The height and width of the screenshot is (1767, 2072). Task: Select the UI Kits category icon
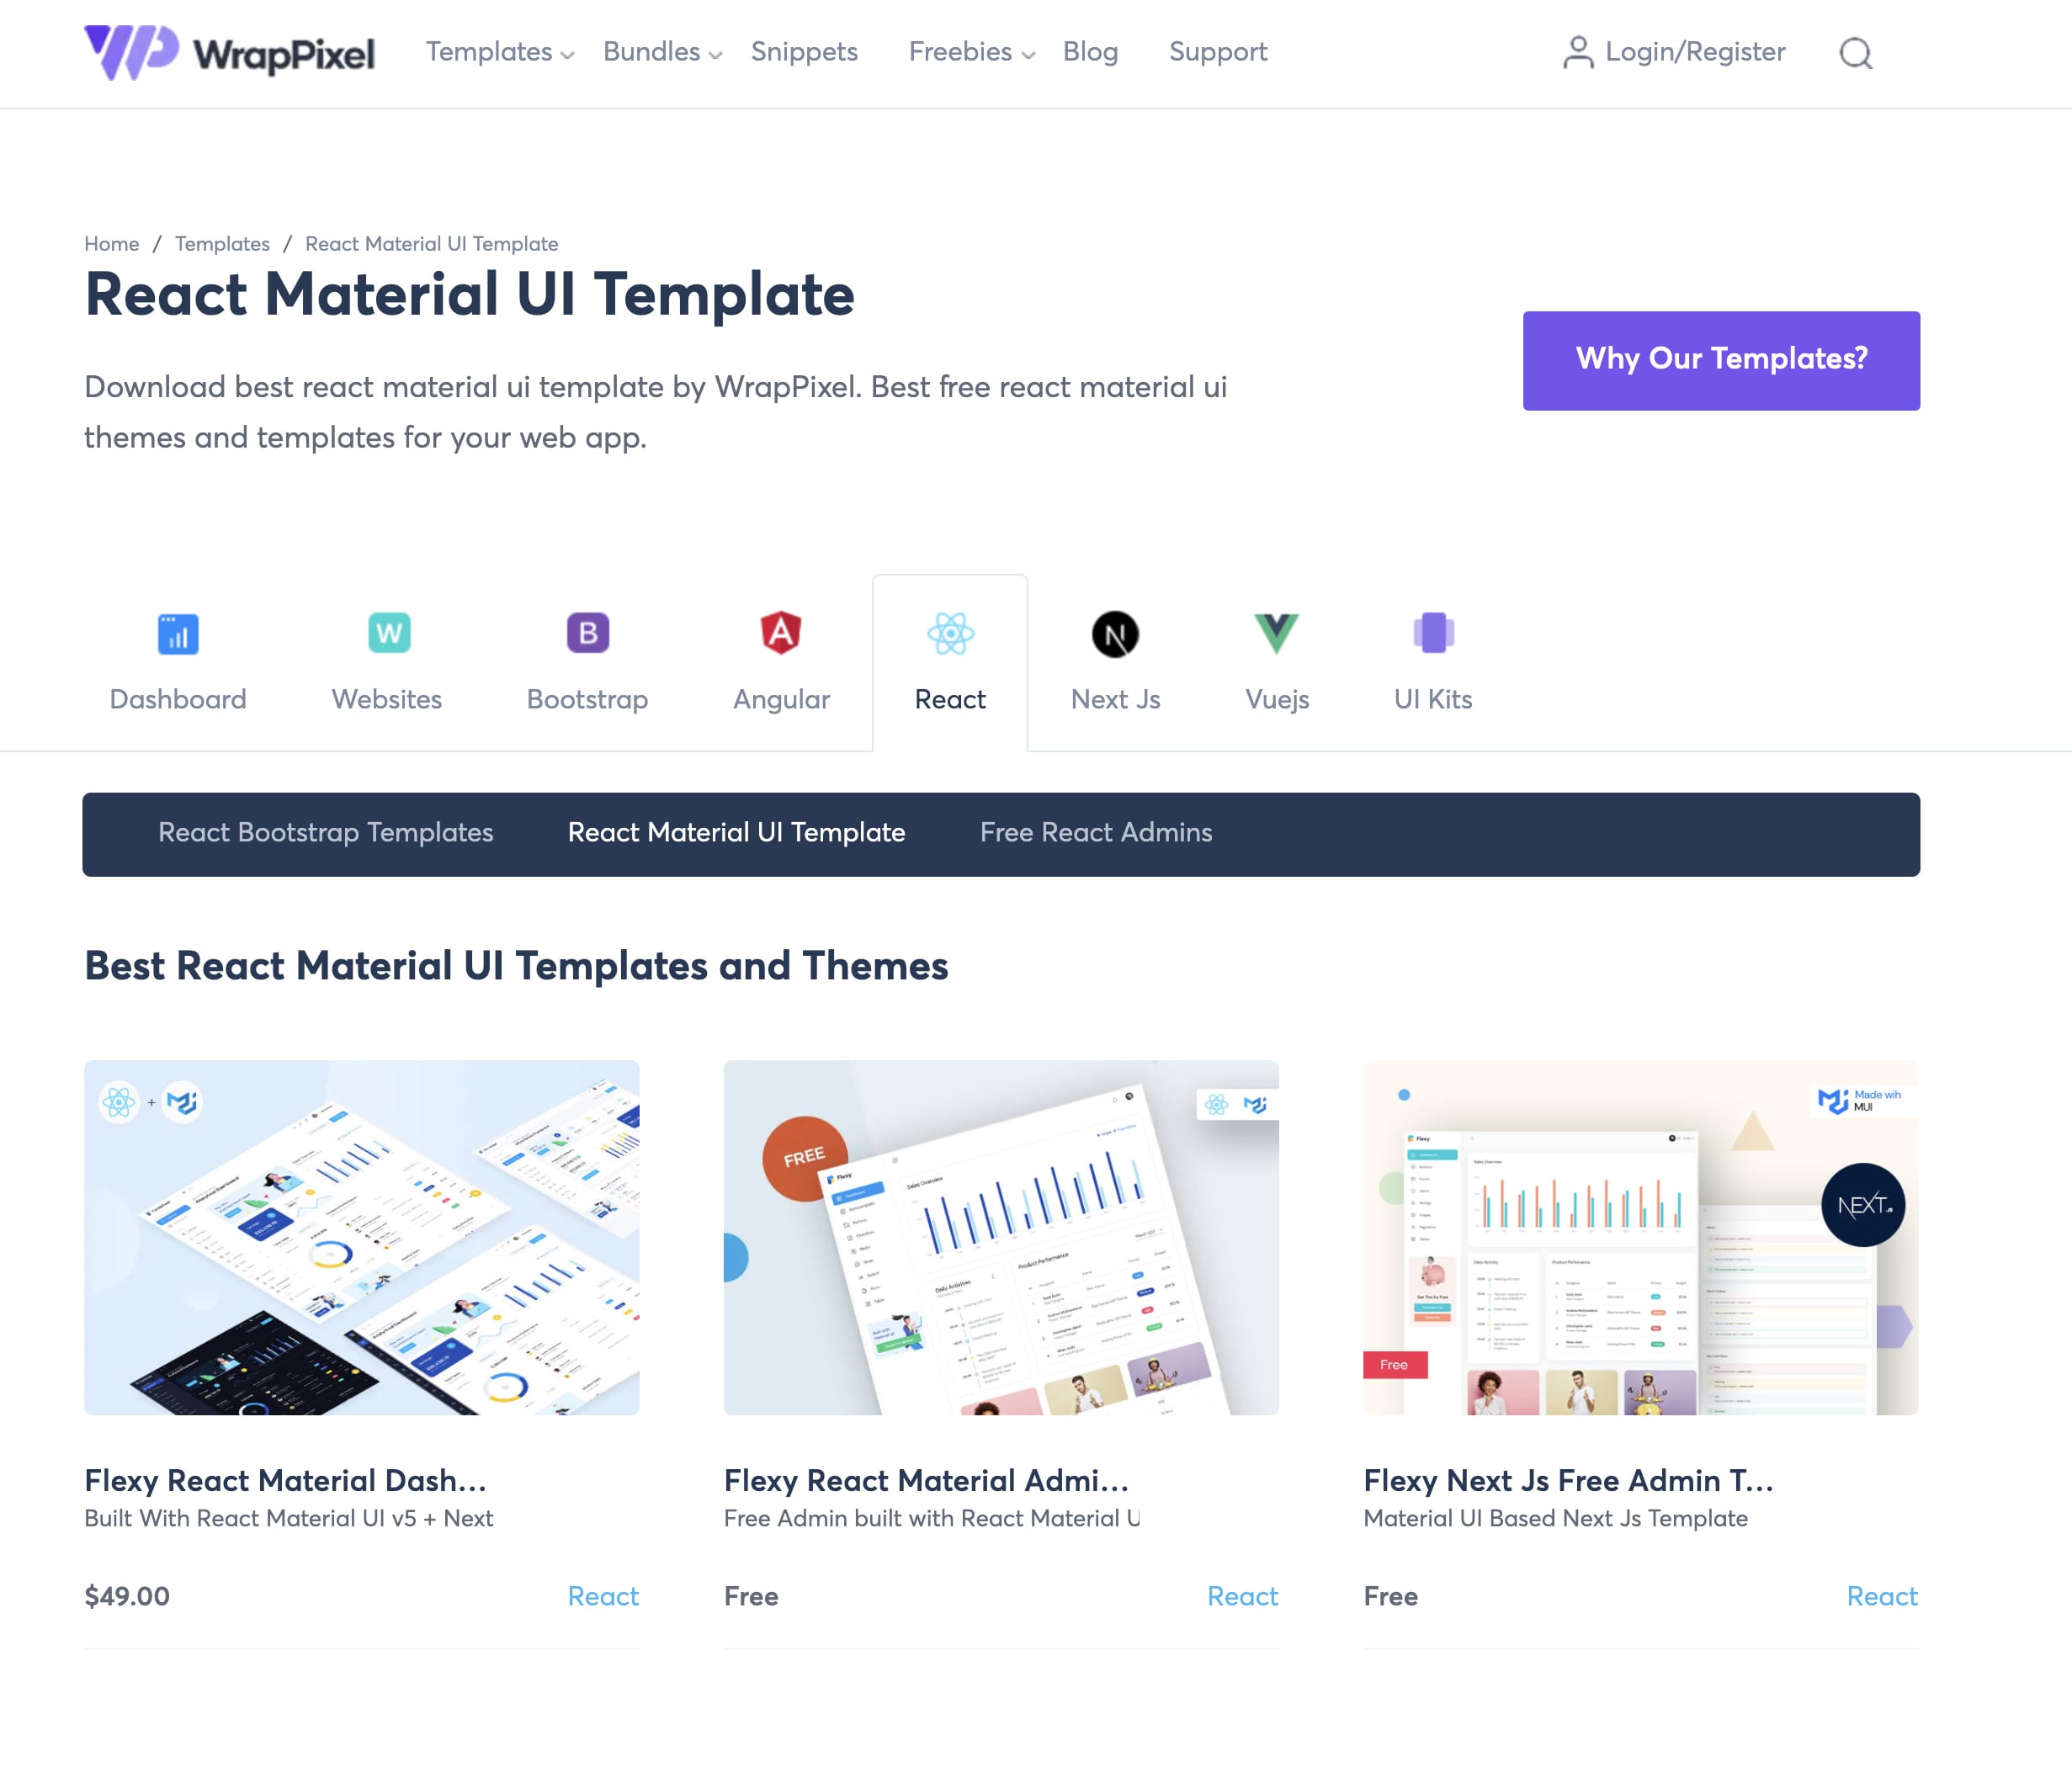point(1432,633)
